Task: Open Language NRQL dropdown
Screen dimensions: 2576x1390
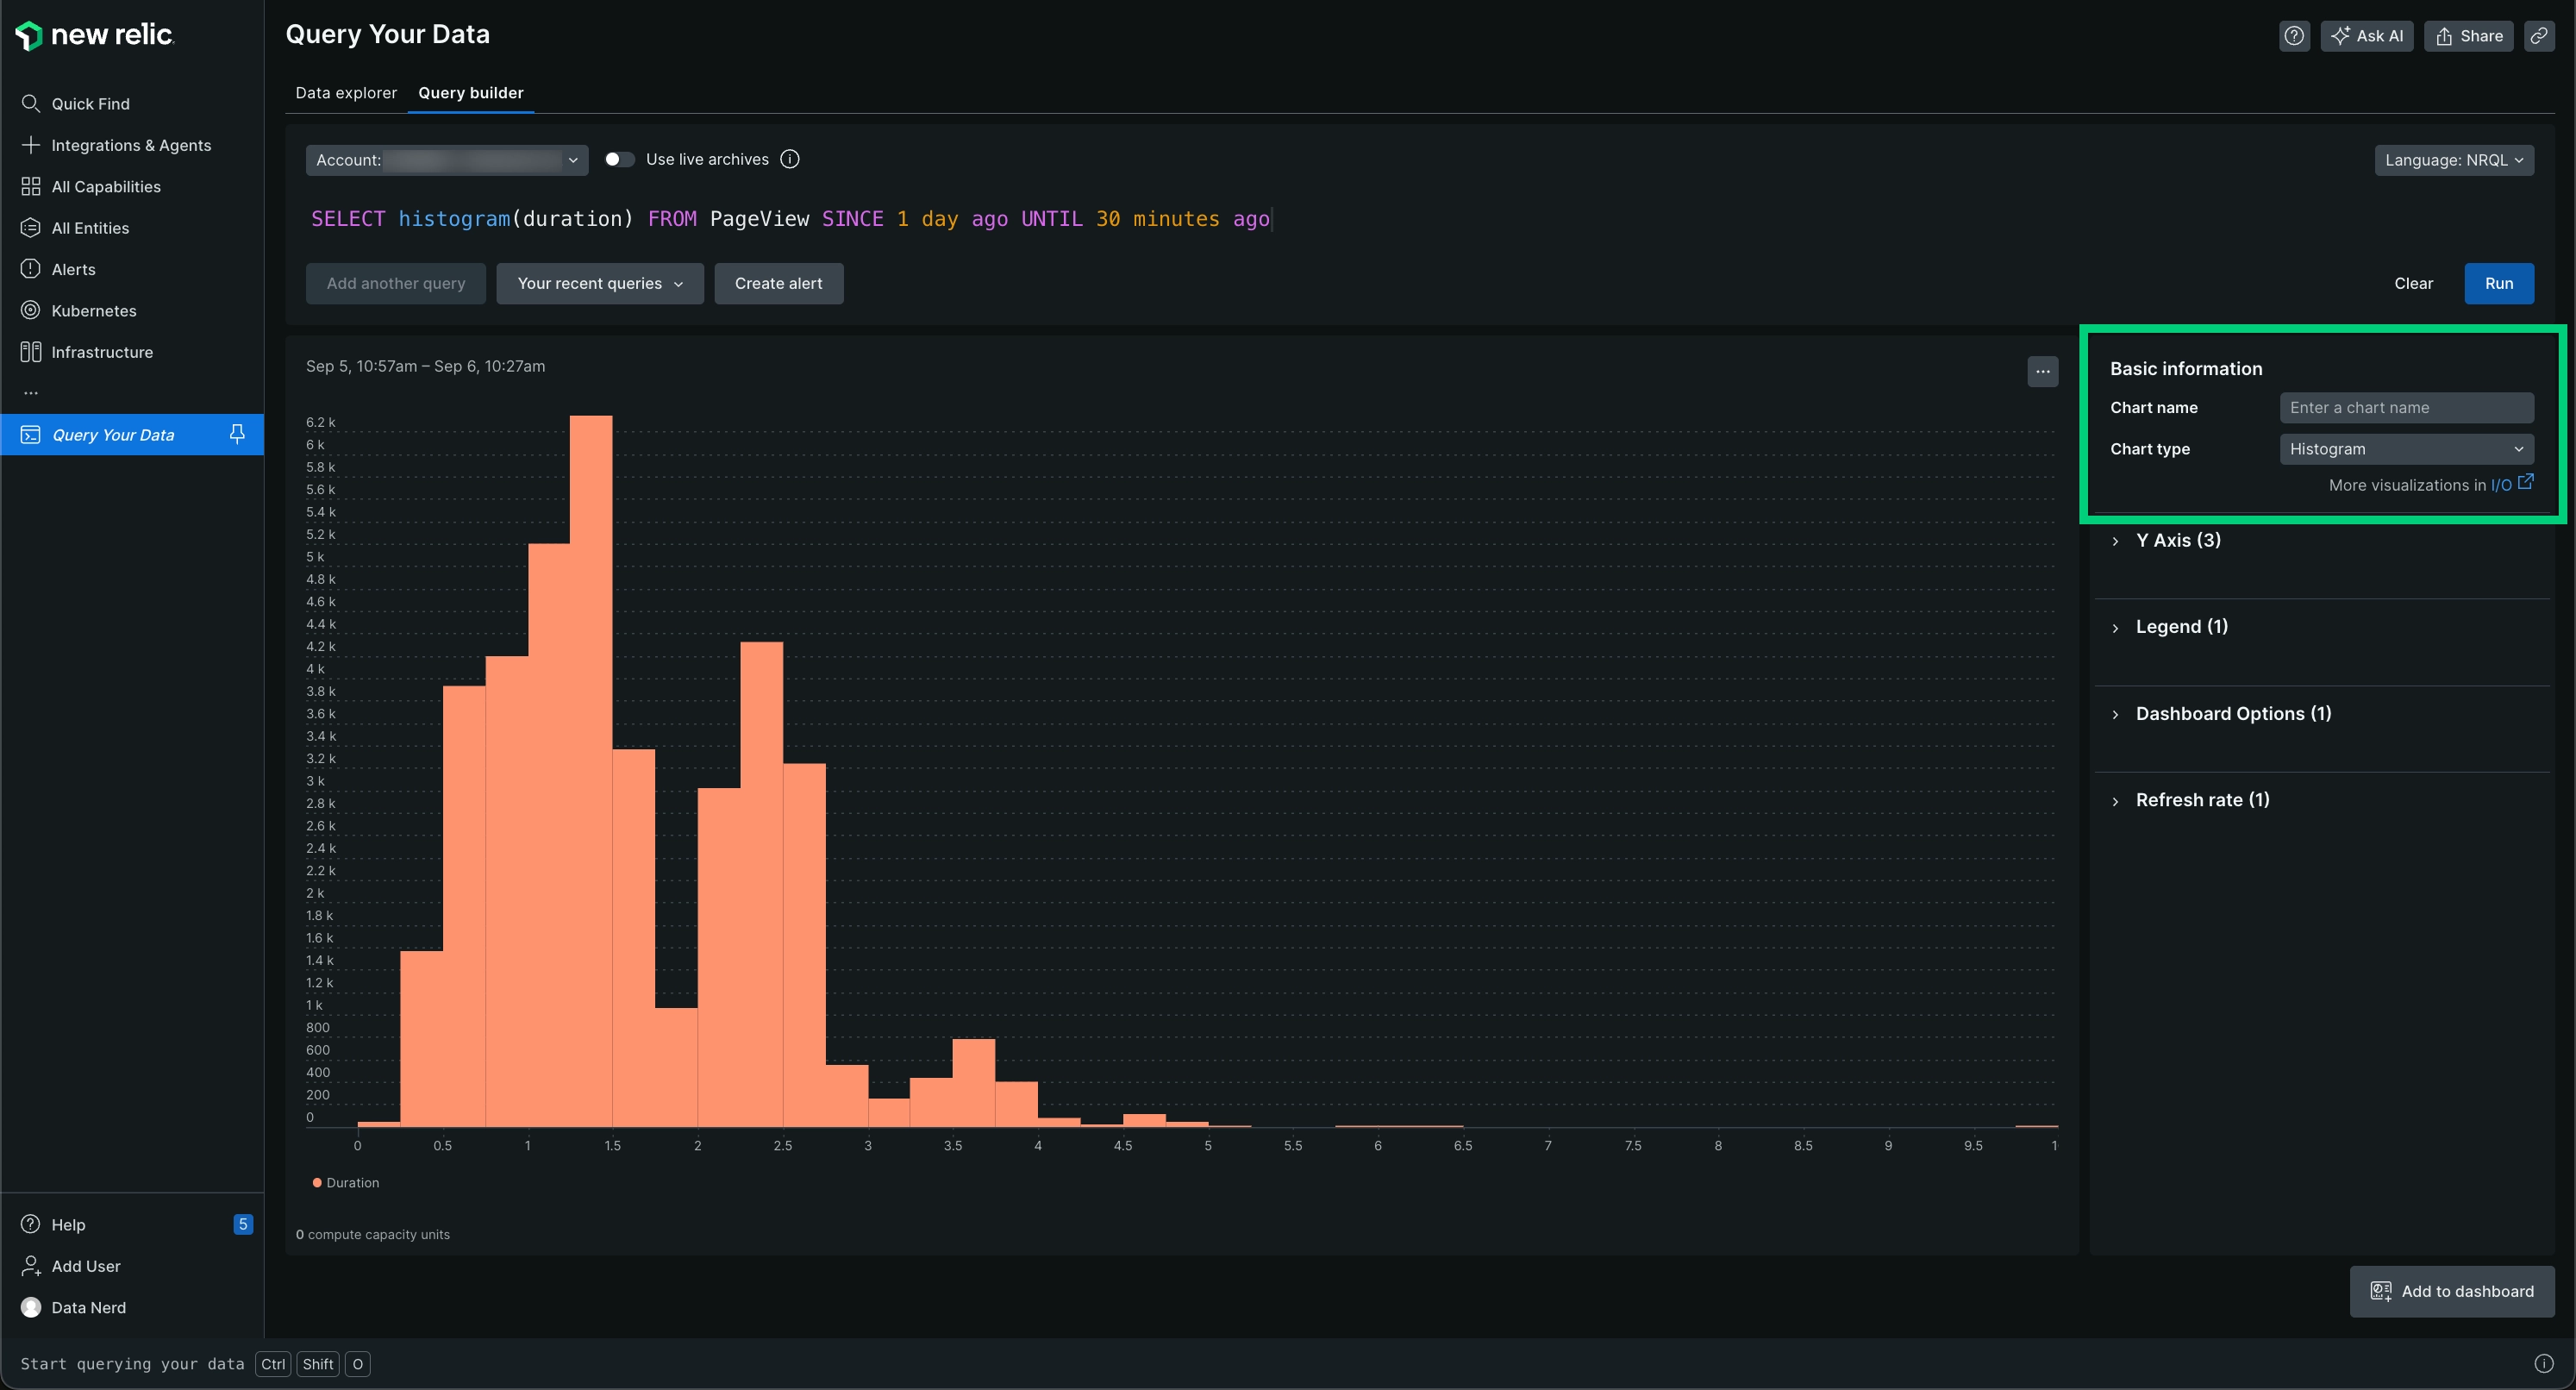Action: pyautogui.click(x=2454, y=160)
